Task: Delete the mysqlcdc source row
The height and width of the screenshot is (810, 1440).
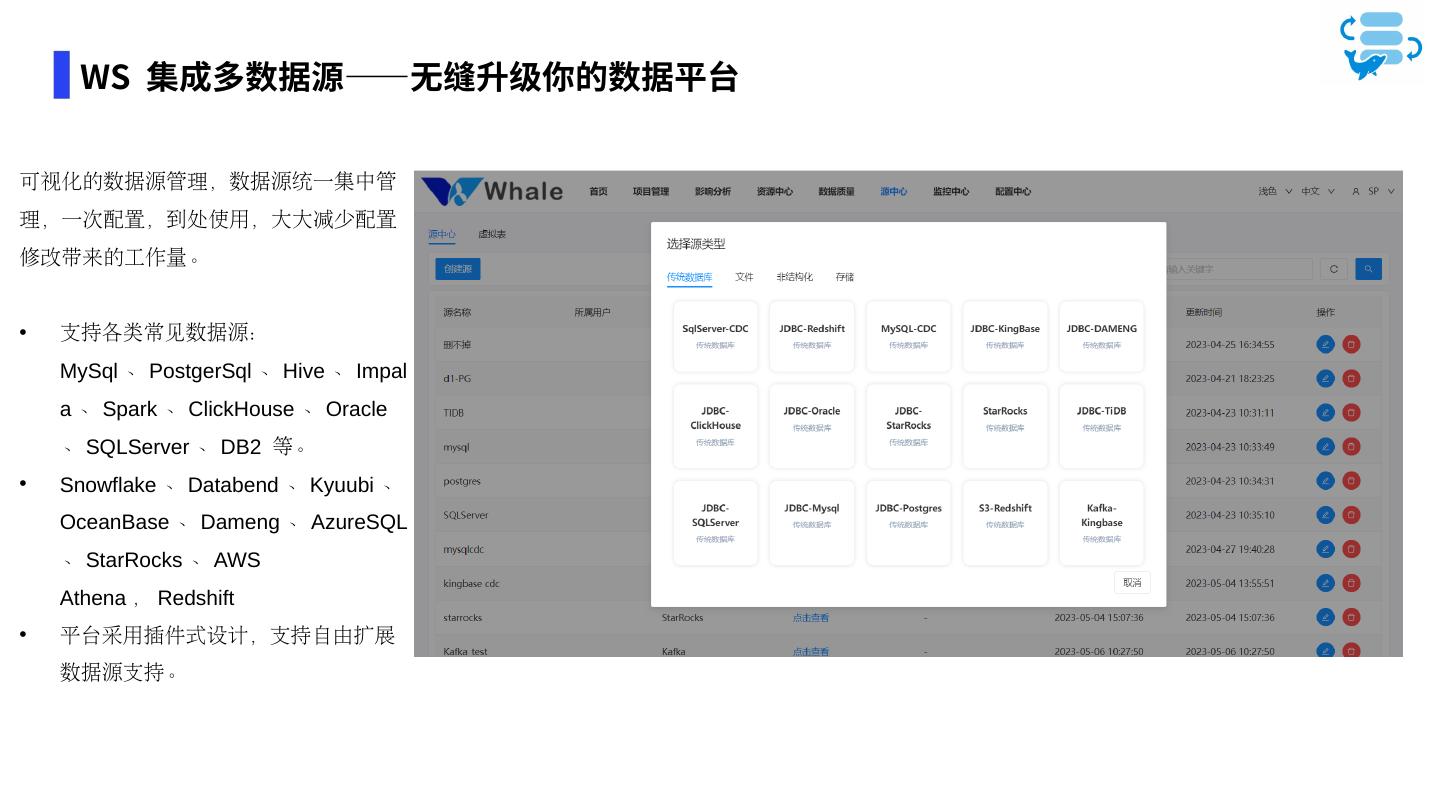Action: pyautogui.click(x=1351, y=548)
